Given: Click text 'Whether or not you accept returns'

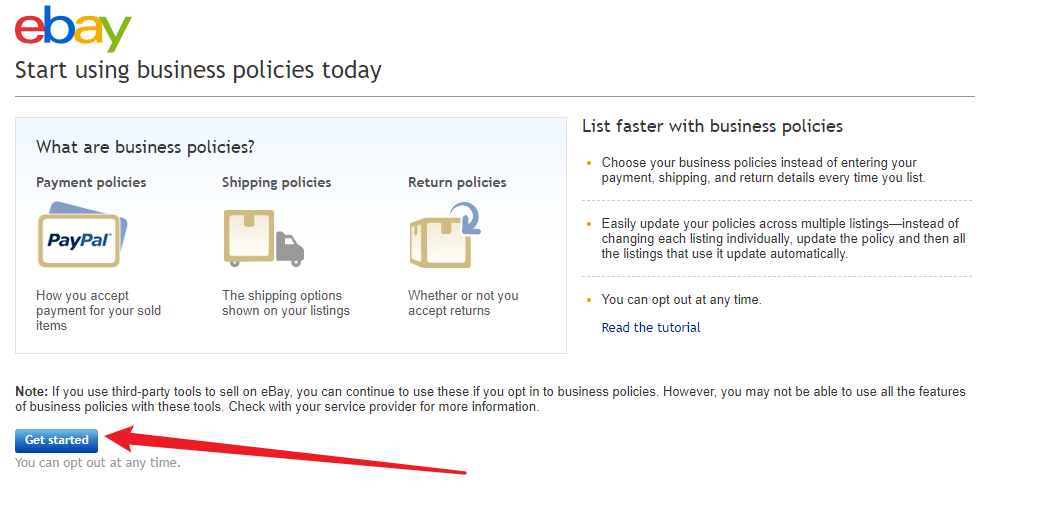Looking at the screenshot, I should point(464,303).
